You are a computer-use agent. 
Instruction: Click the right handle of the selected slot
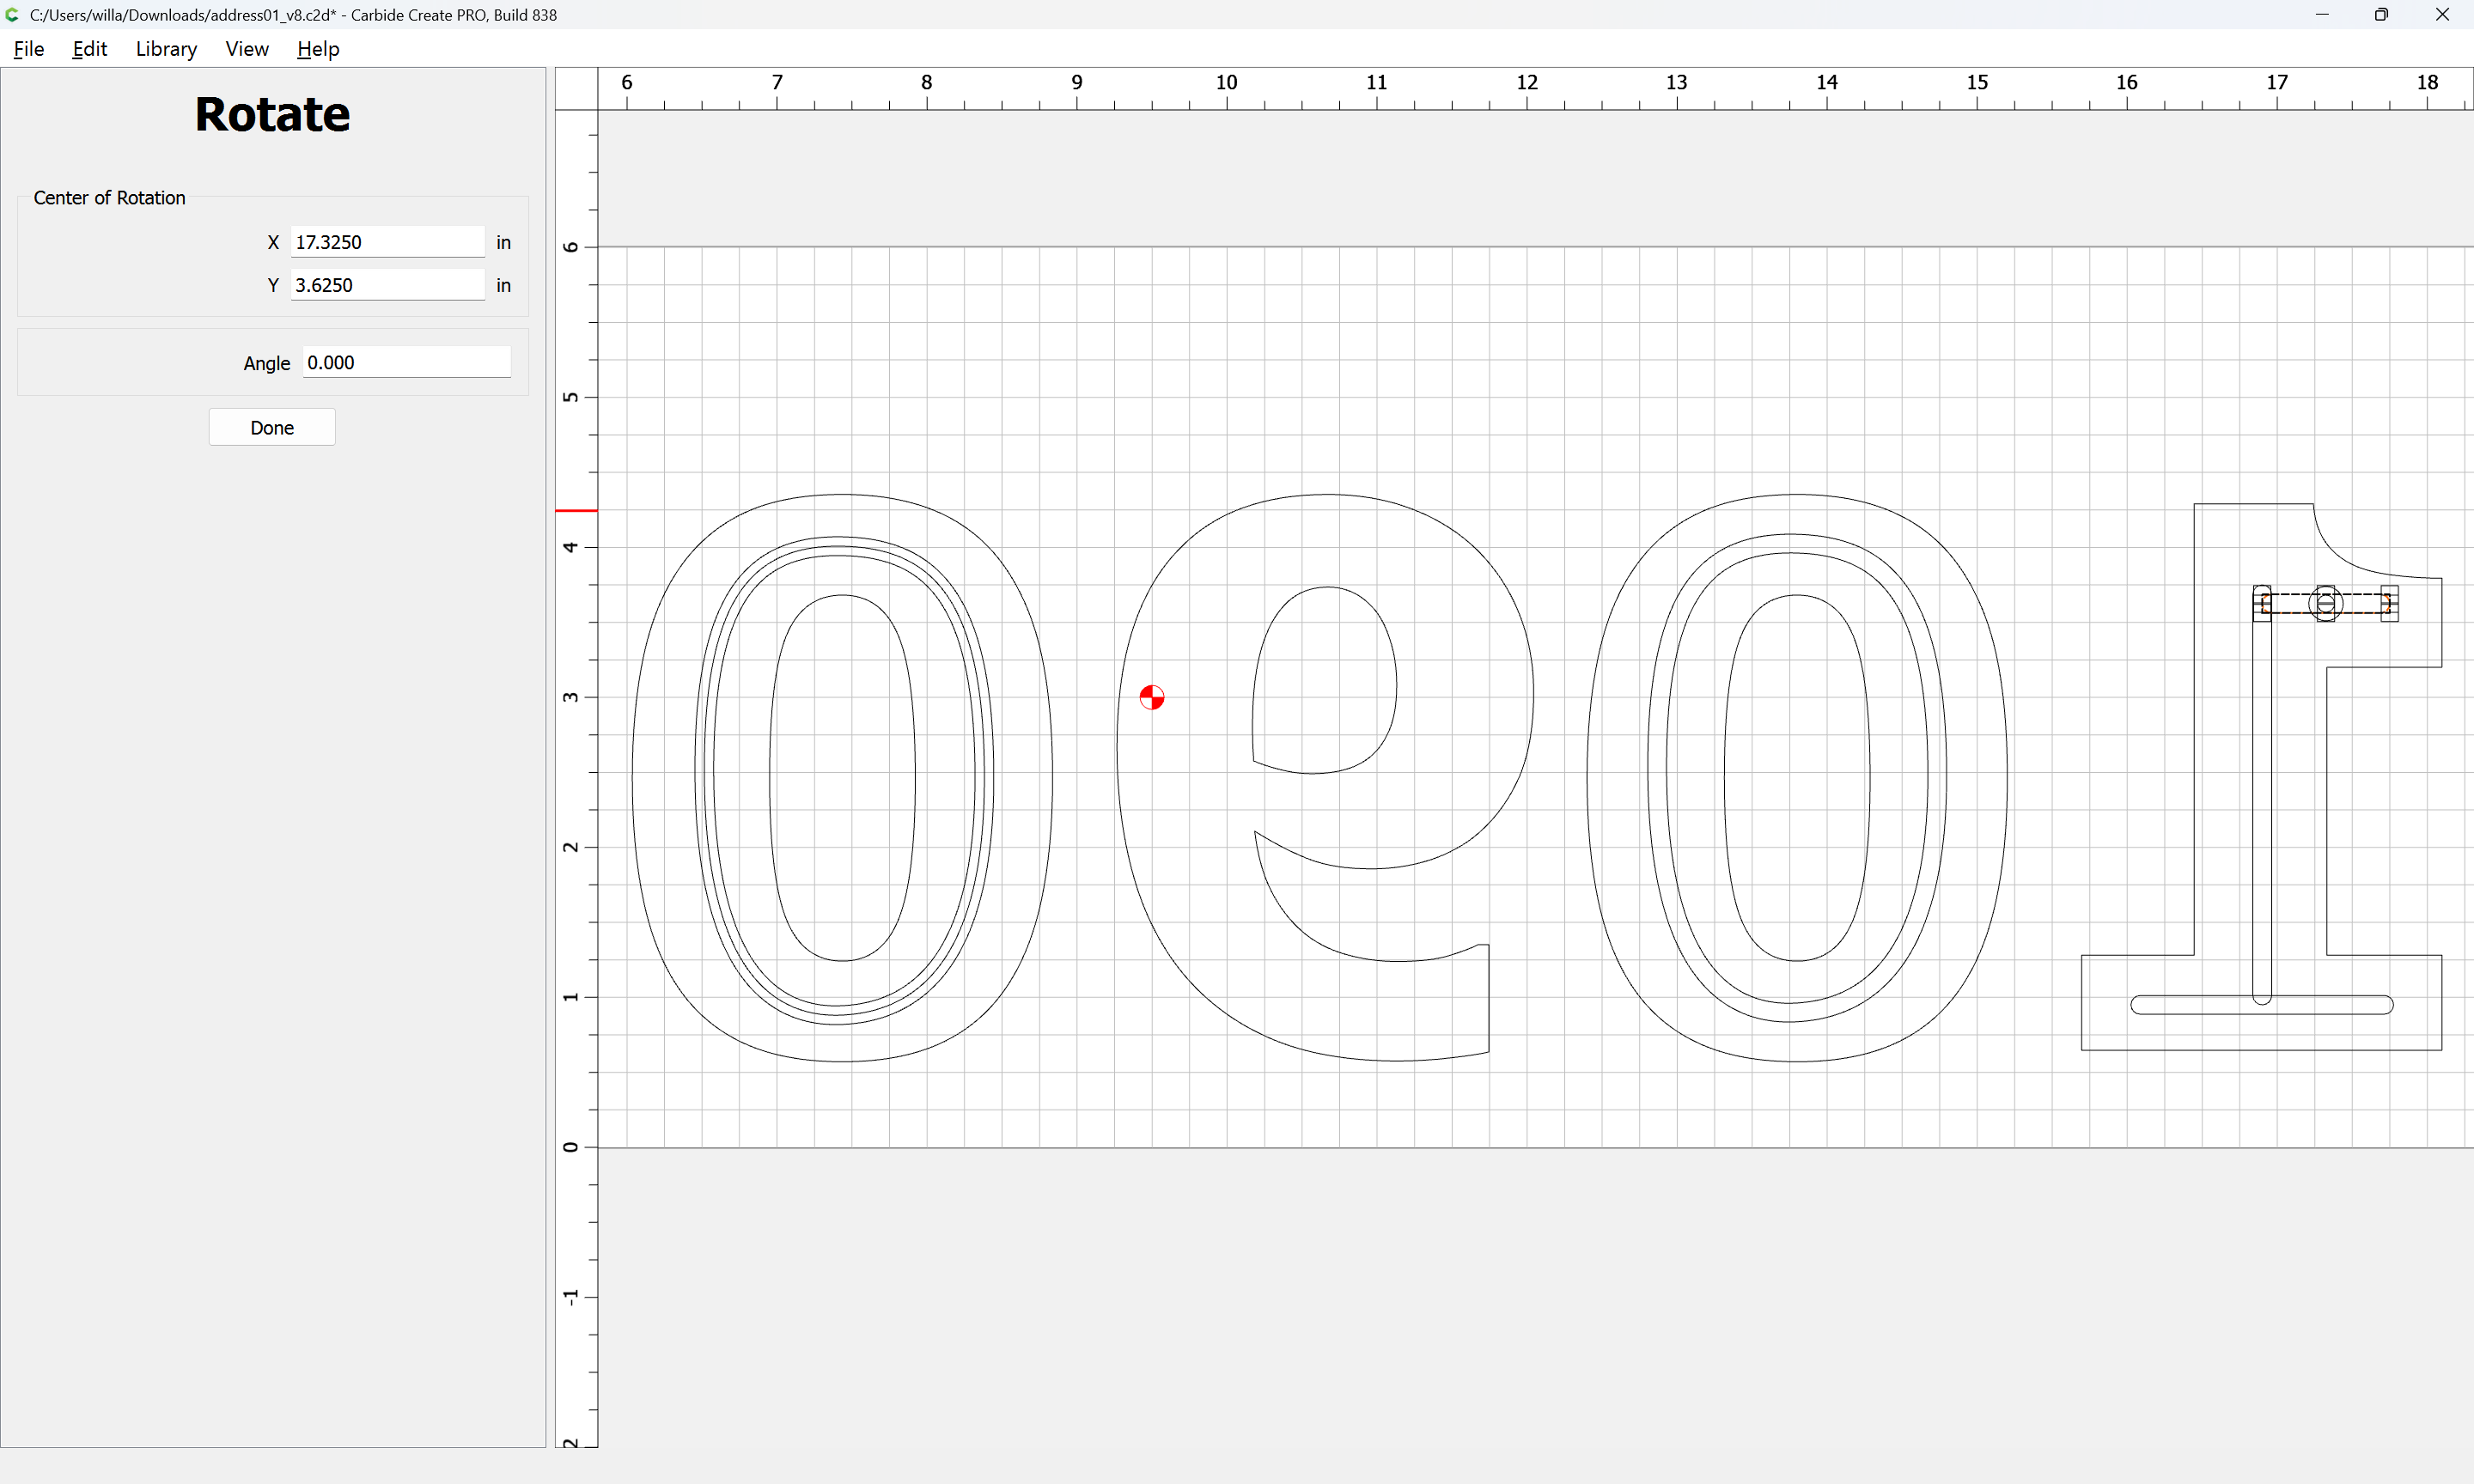tap(2389, 604)
